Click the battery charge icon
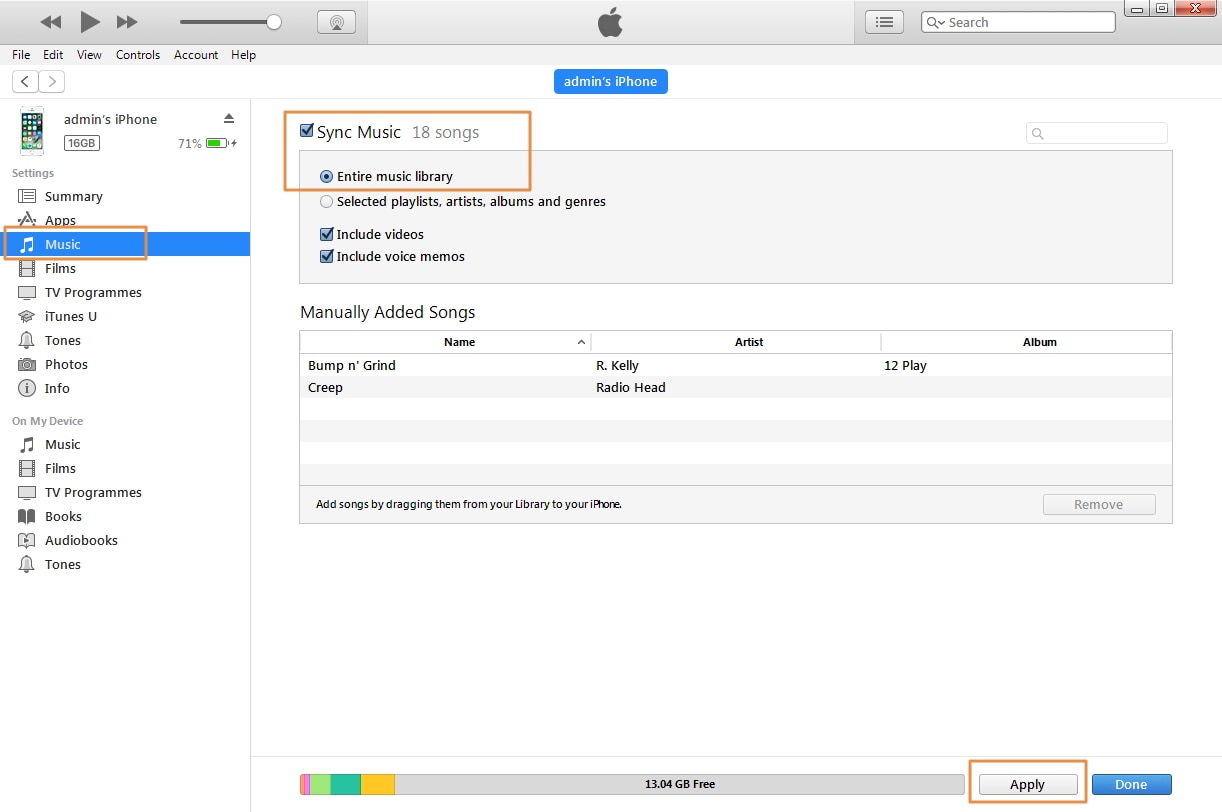 click(217, 143)
